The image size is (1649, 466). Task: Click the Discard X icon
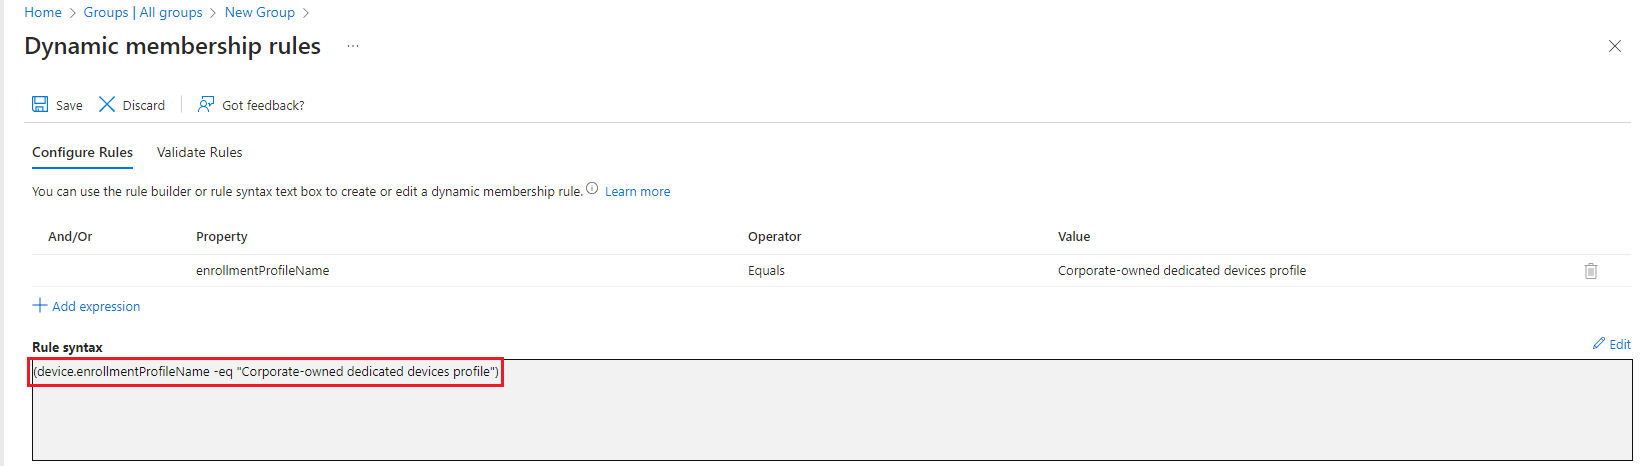click(x=107, y=104)
